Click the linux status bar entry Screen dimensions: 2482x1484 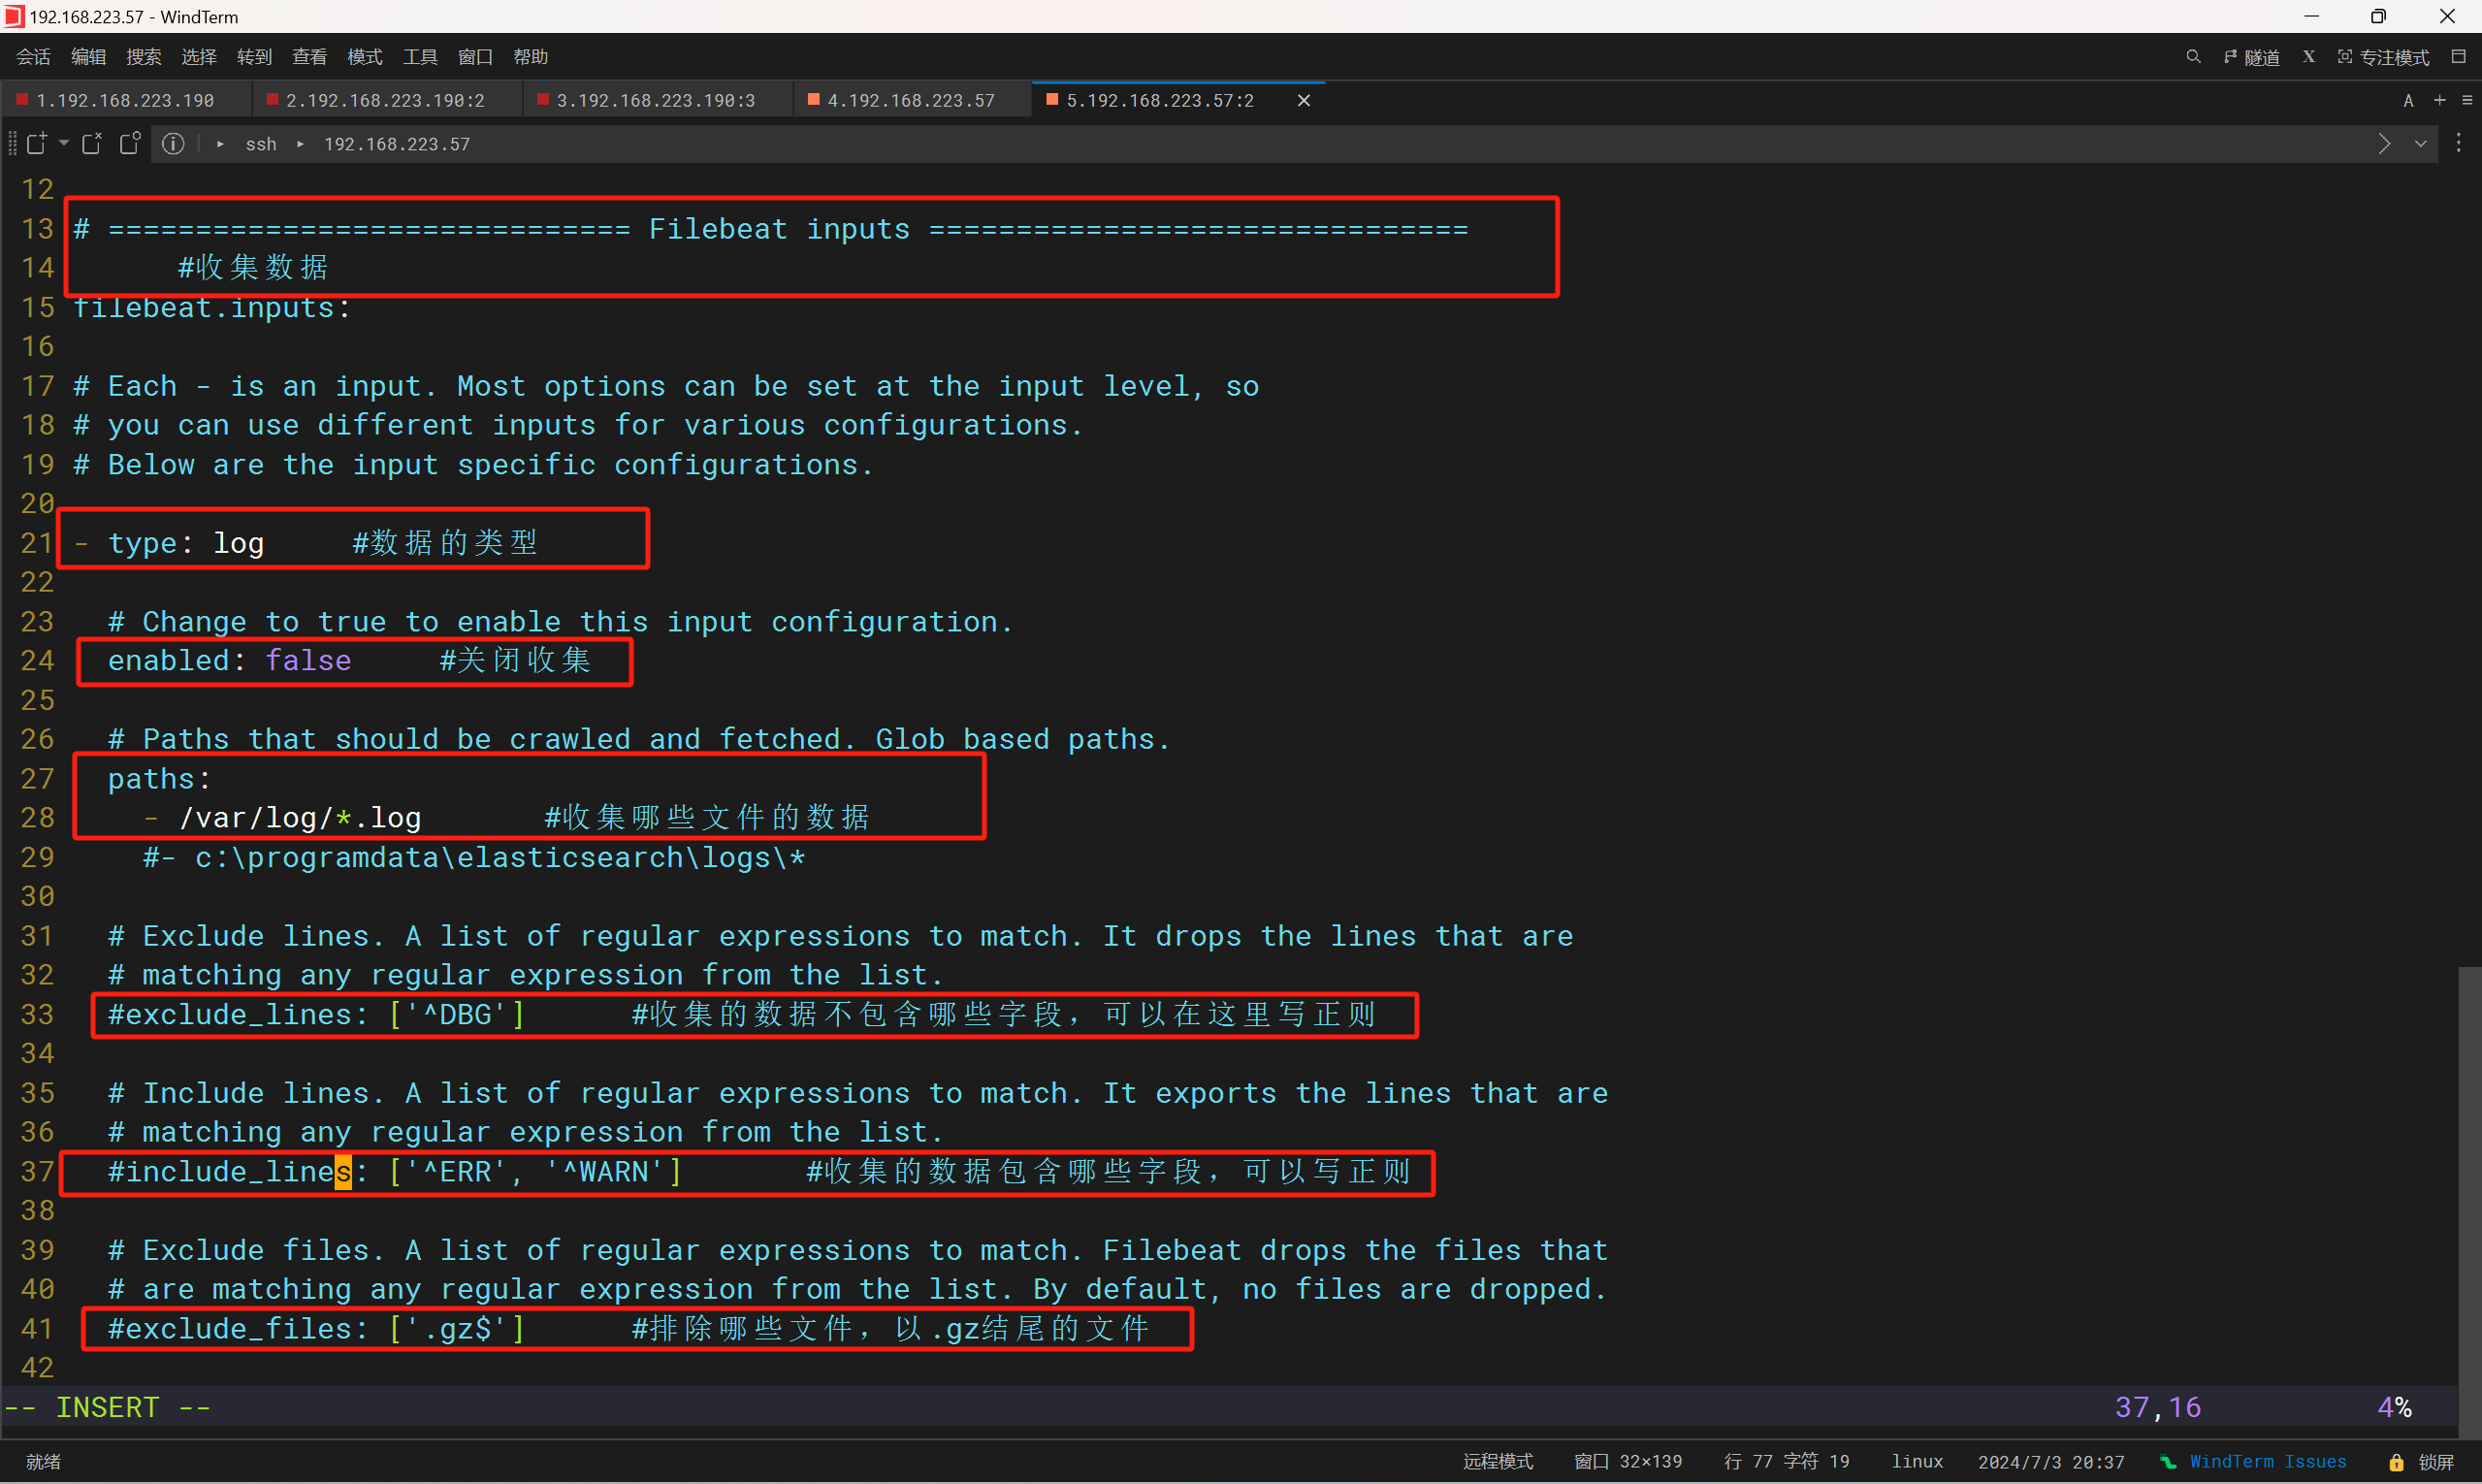pos(1917,1461)
